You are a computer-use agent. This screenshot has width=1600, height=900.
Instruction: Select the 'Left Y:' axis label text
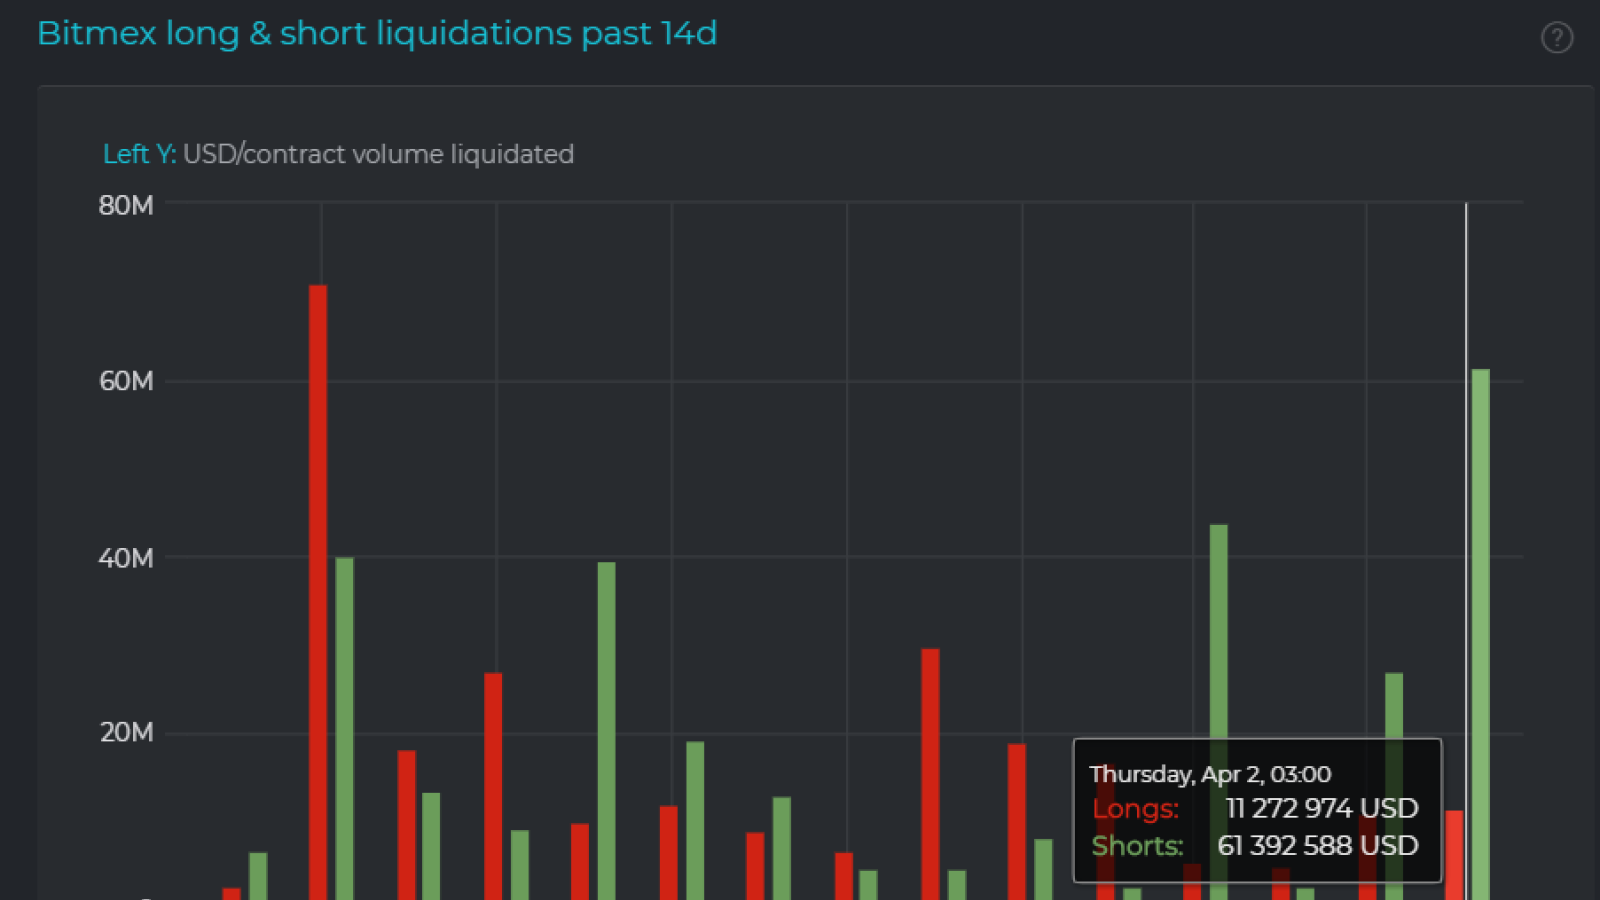point(139,154)
